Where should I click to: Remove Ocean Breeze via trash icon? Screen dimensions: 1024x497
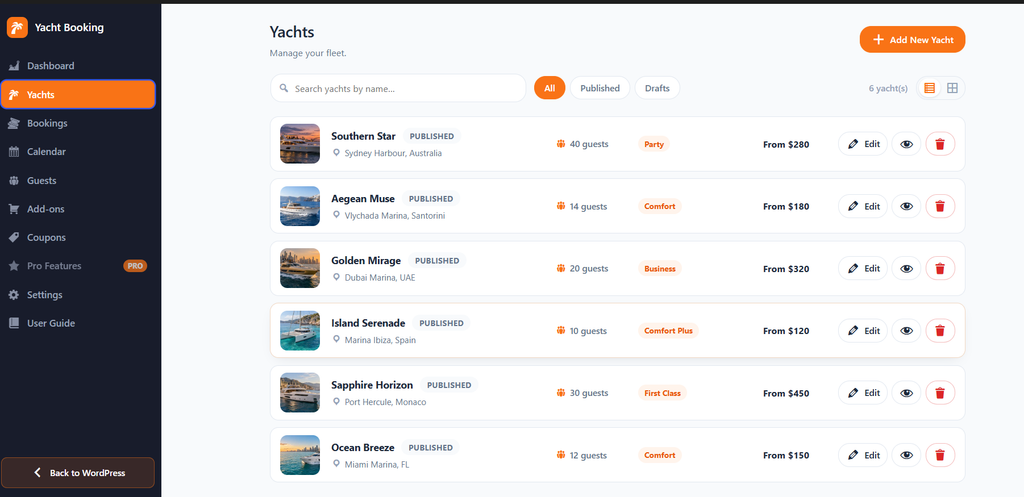tap(940, 455)
